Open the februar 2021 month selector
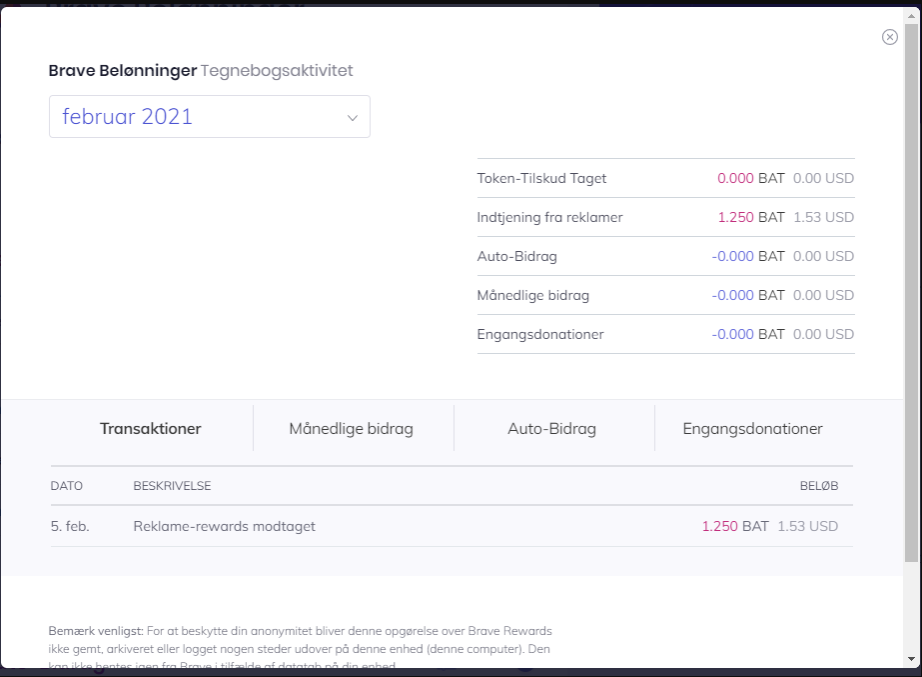 pyautogui.click(x=209, y=117)
